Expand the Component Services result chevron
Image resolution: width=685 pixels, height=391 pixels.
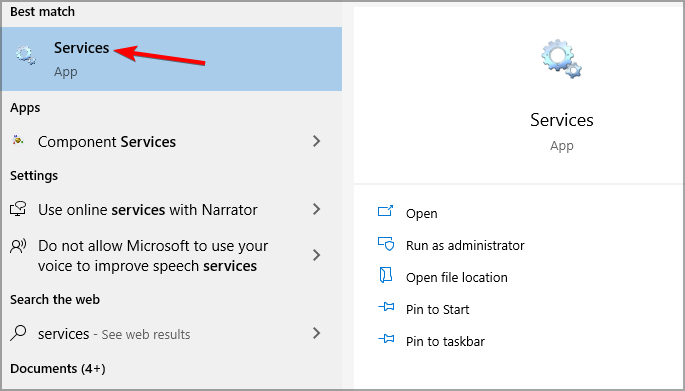[317, 141]
